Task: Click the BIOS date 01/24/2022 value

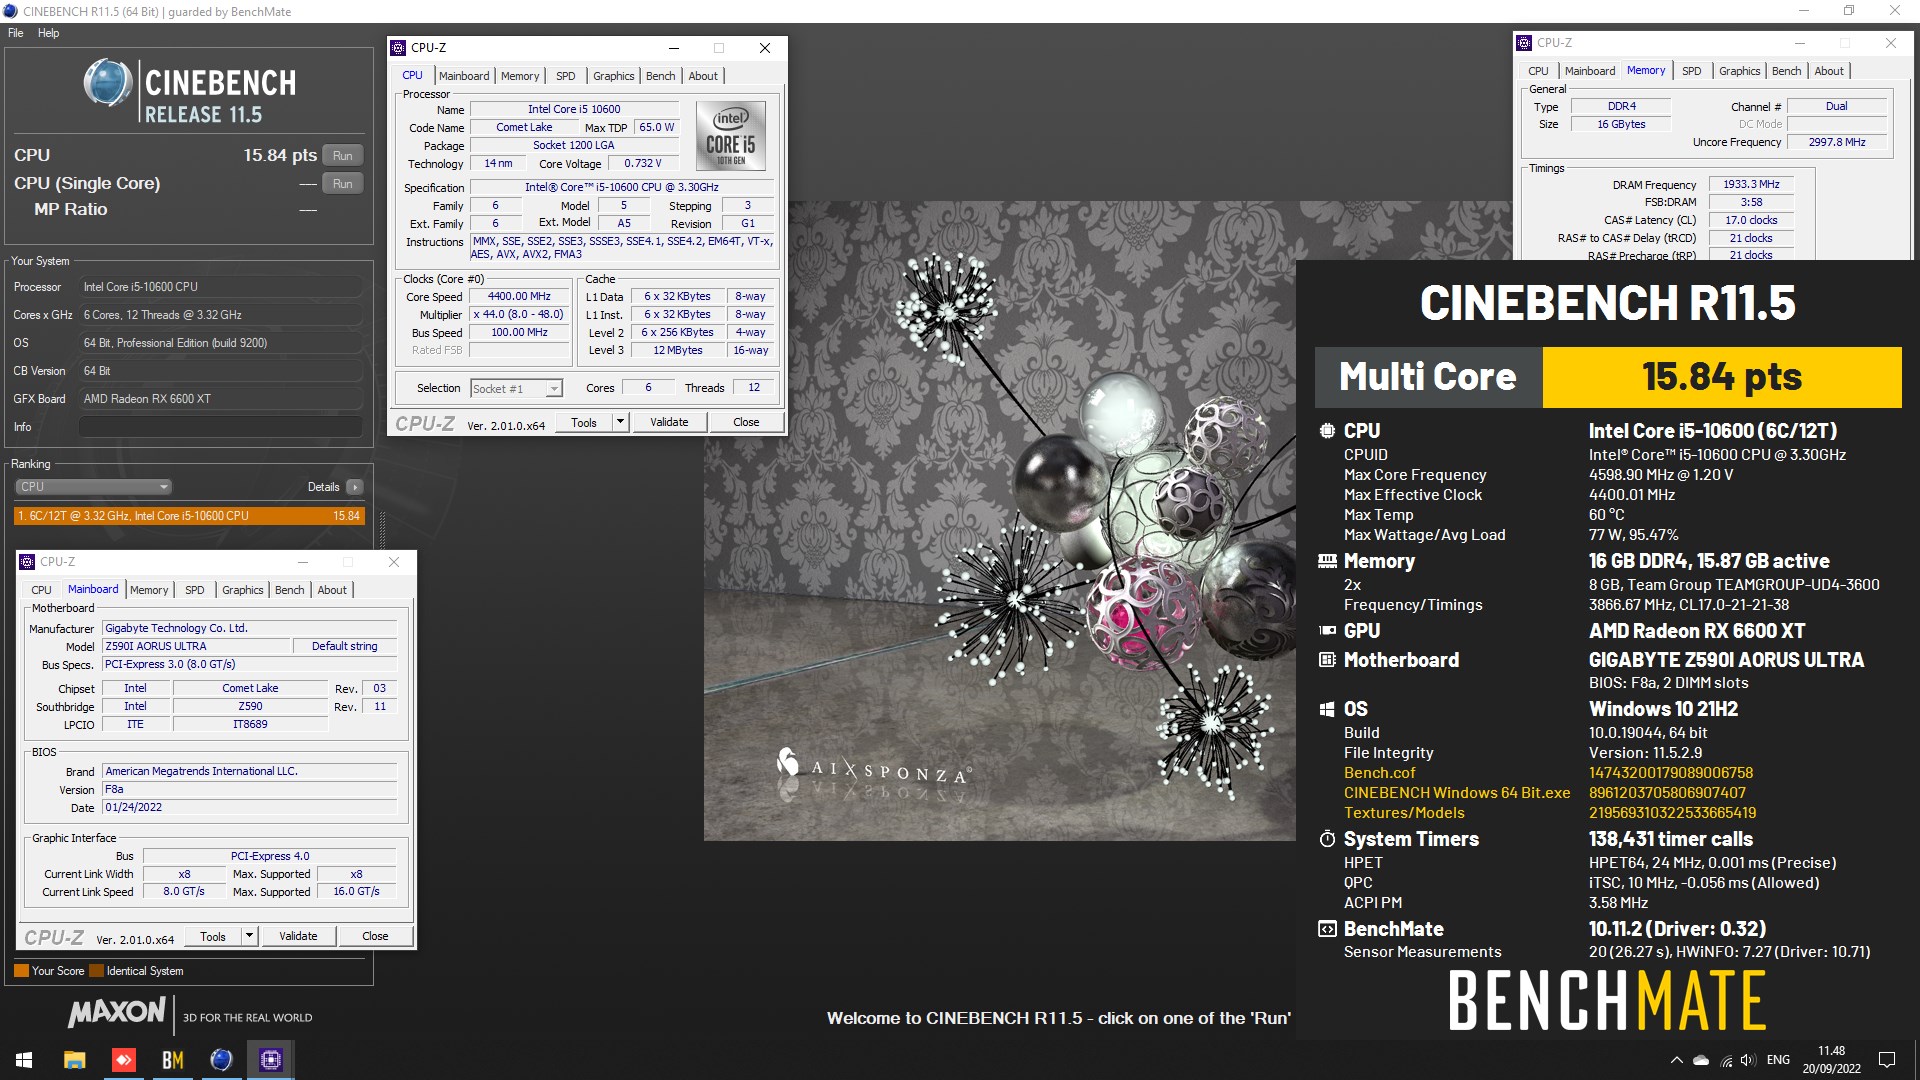Action: 250,808
